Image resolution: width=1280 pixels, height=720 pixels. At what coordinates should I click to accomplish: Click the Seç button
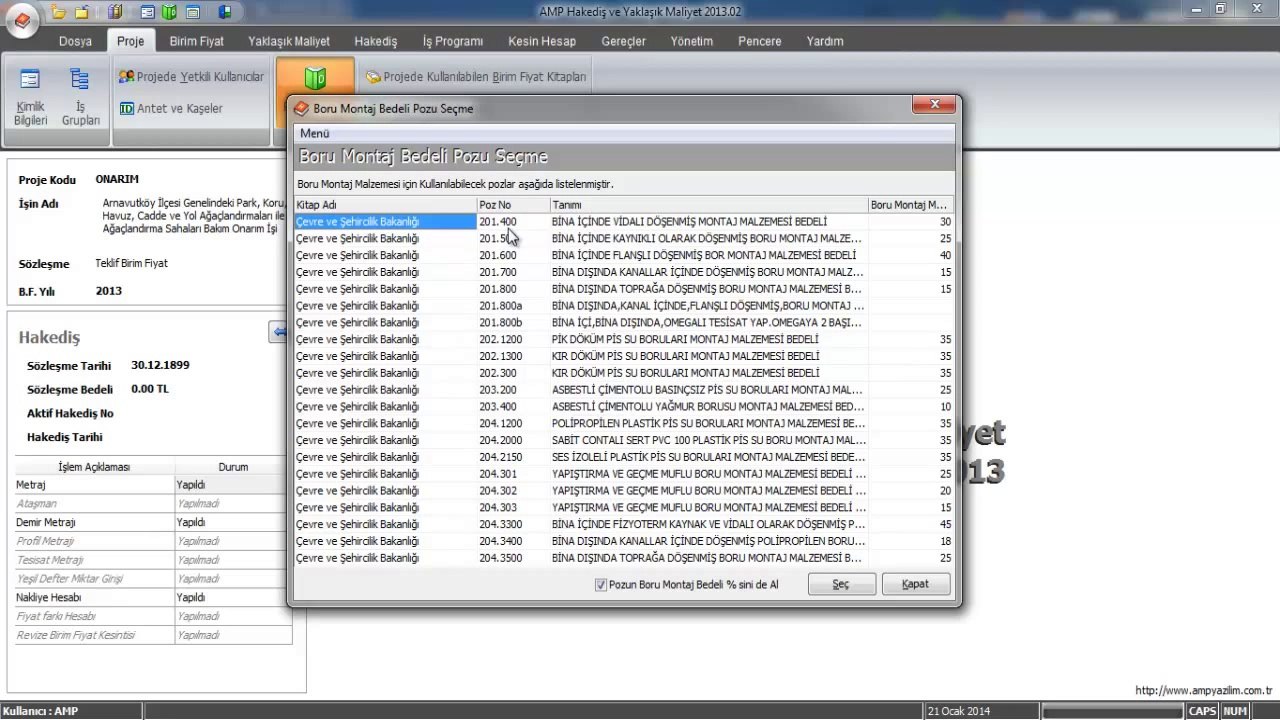[841, 585]
